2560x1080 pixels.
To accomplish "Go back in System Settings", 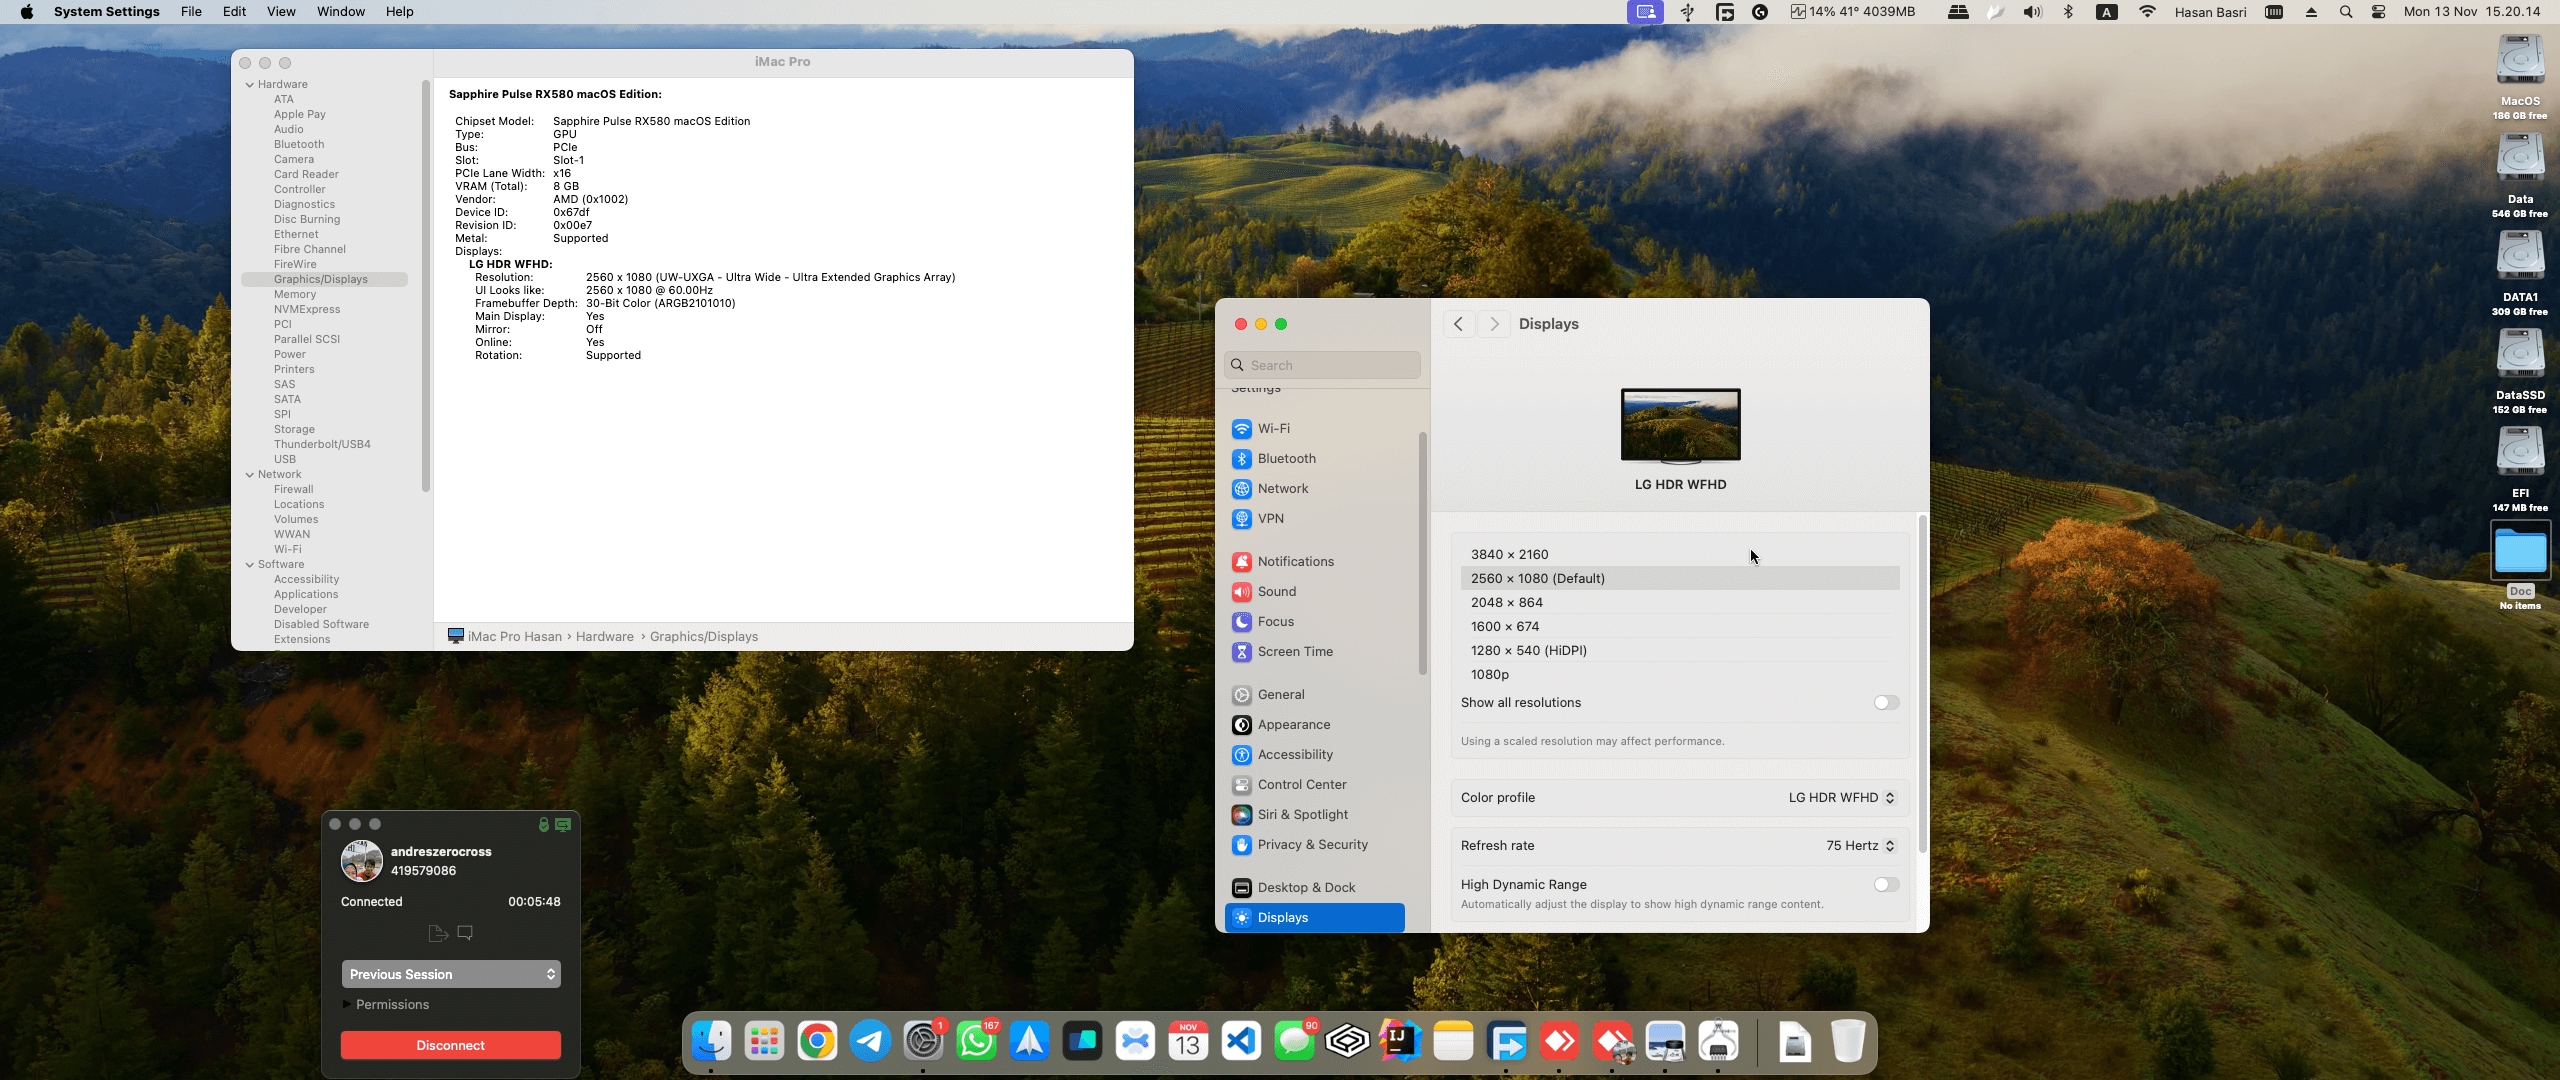I will coord(1459,324).
